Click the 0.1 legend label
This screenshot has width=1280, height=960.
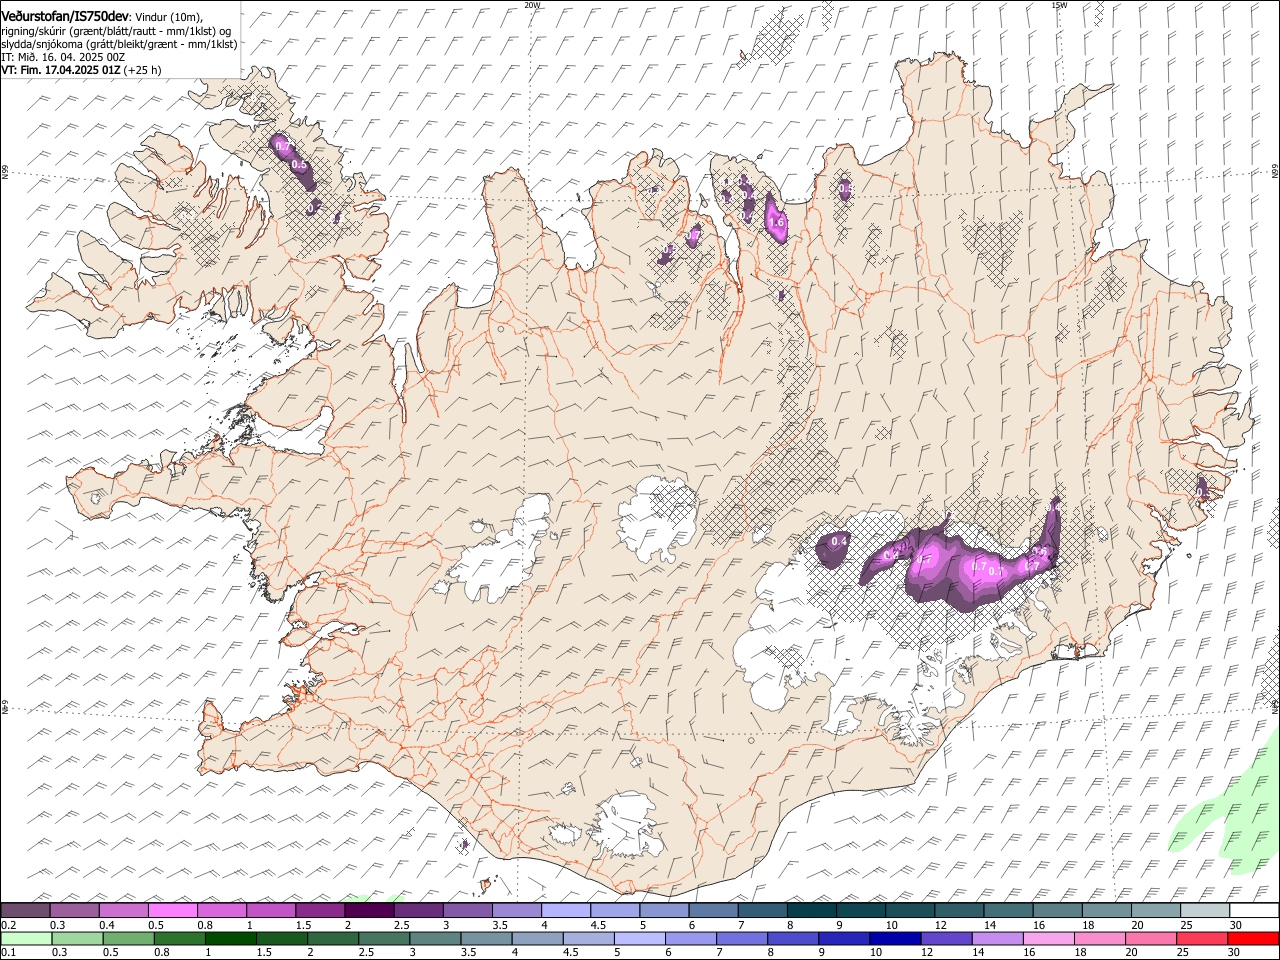[x=7, y=952]
